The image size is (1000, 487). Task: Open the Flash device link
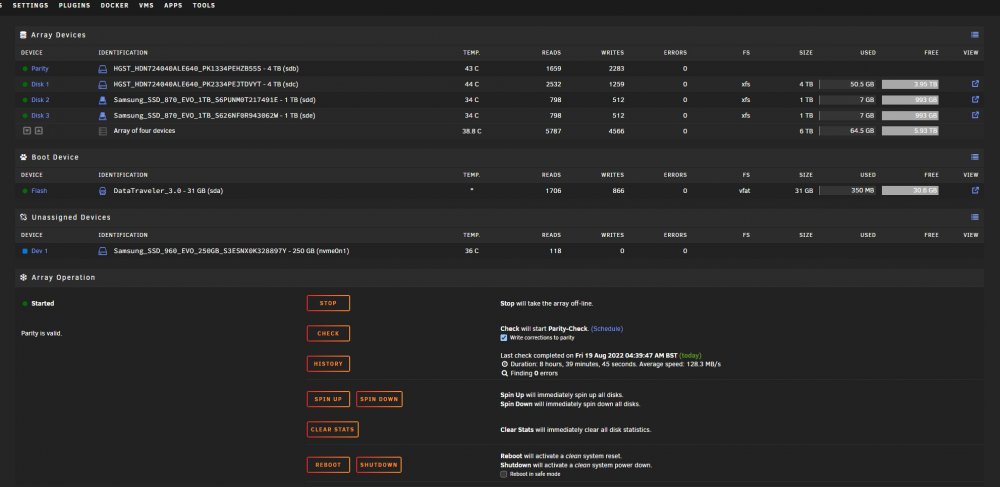pyautogui.click(x=39, y=191)
